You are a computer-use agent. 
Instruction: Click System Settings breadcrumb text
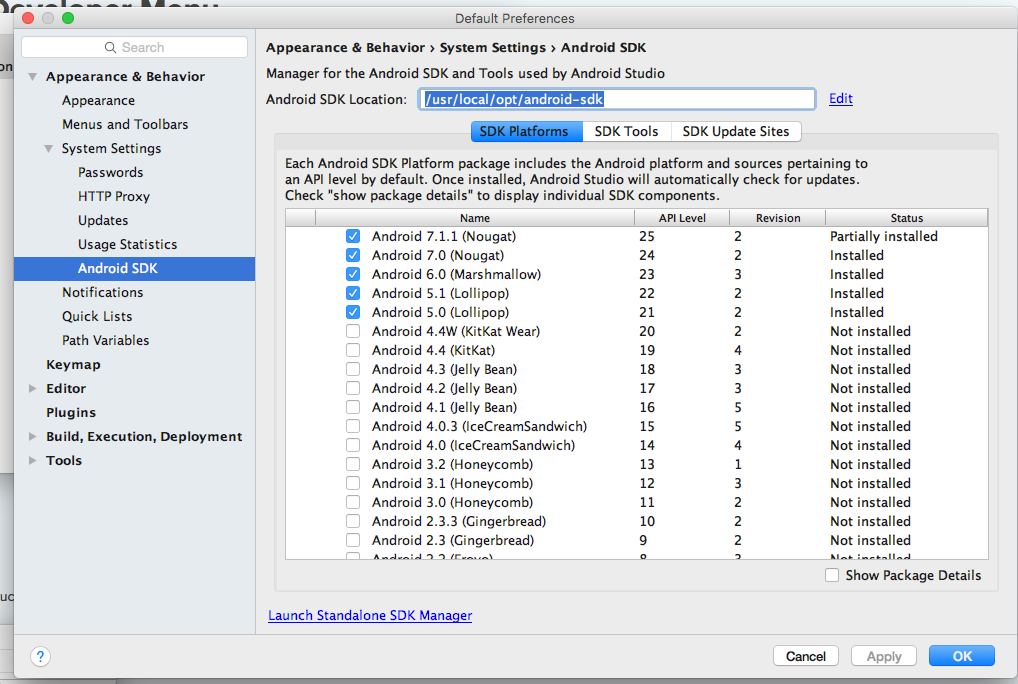493,47
